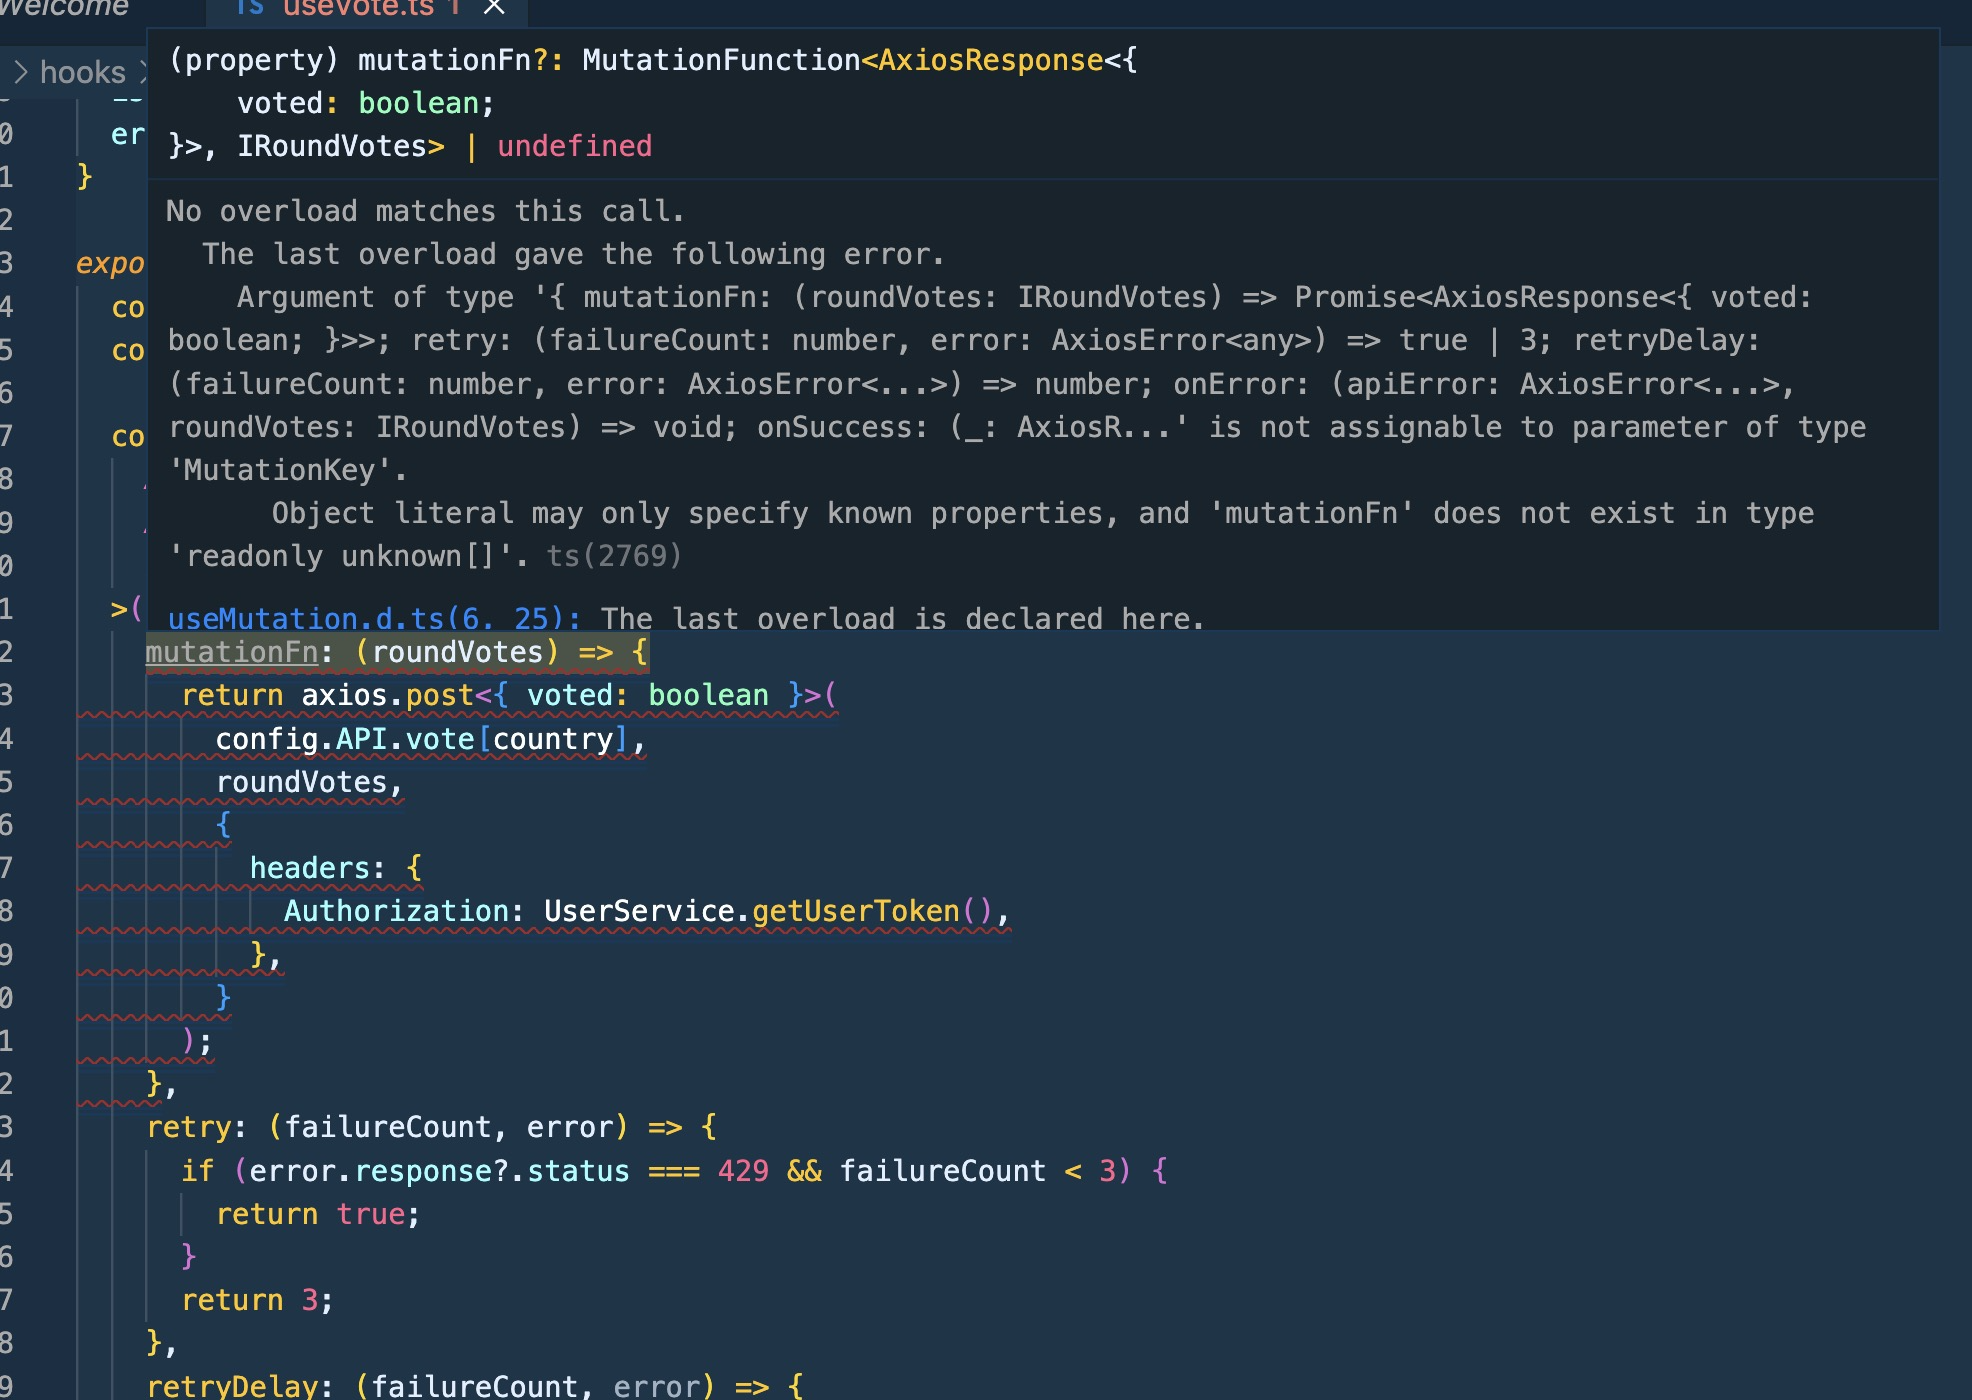The width and height of the screenshot is (1972, 1400).
Task: Click the ts(2769) error code in tooltip
Action: (x=614, y=556)
